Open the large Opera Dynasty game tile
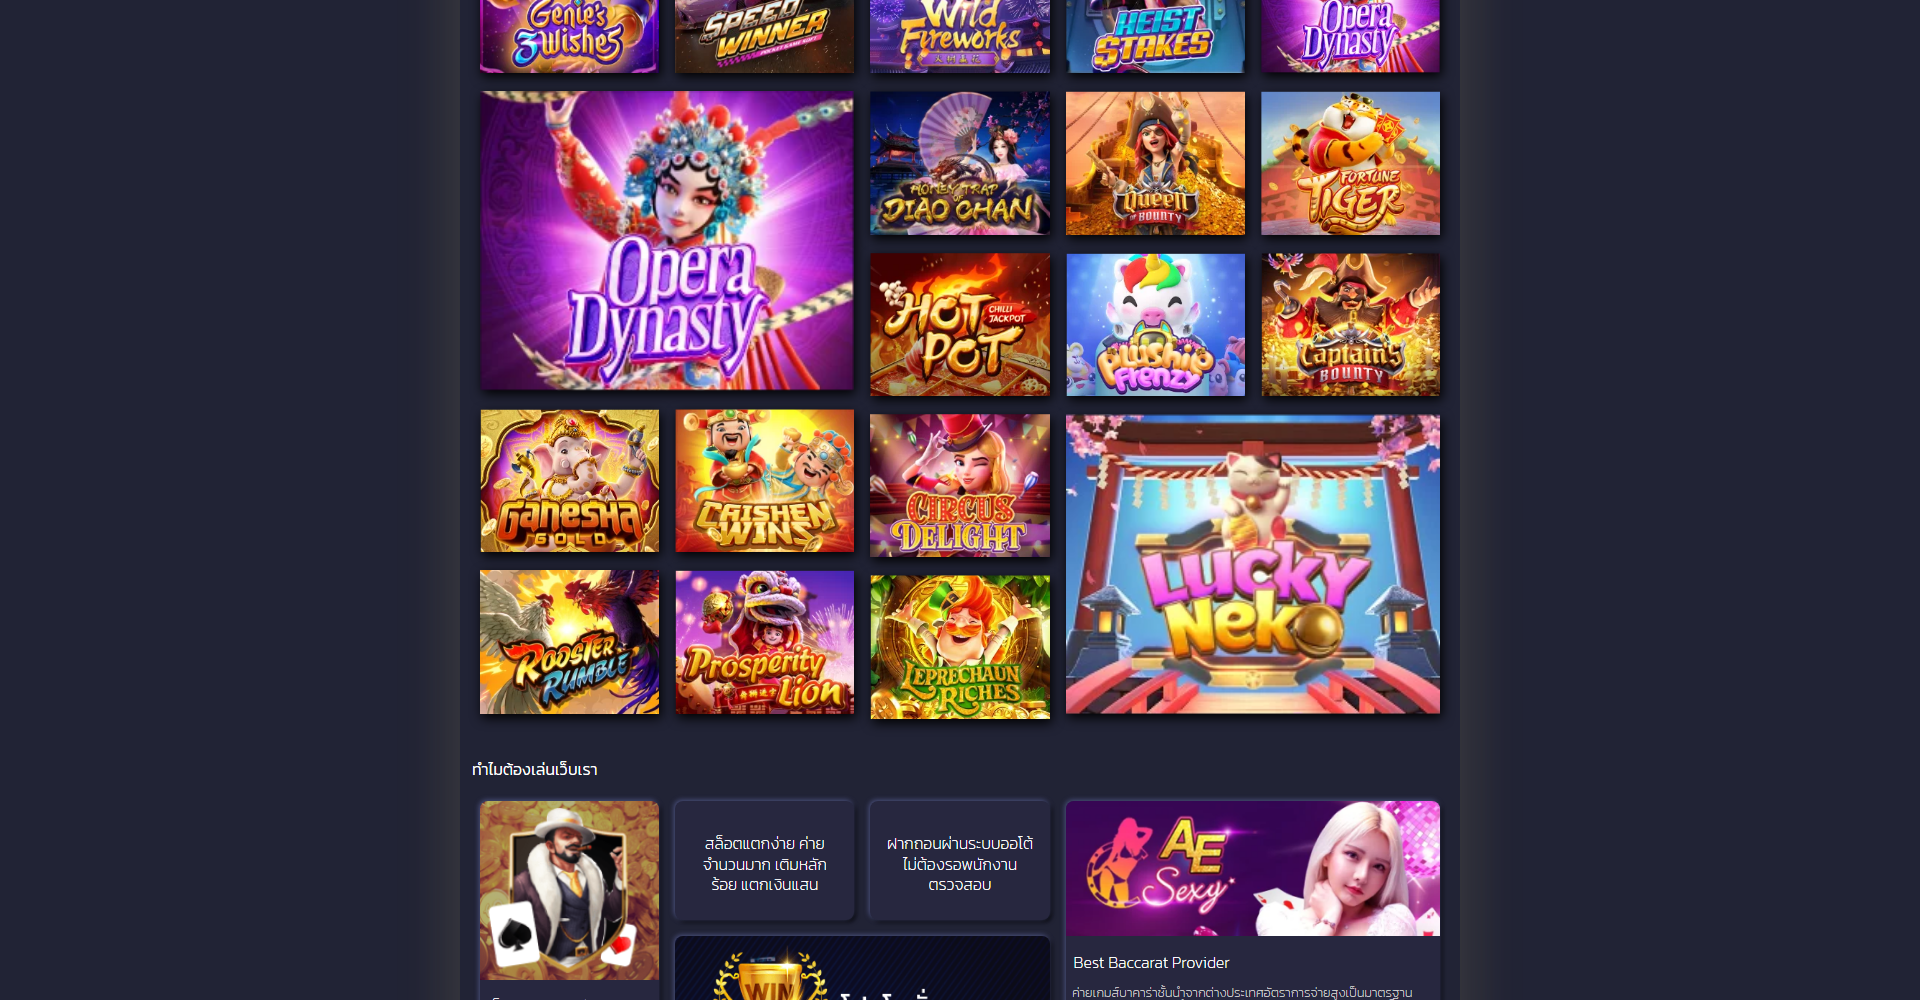Screen dimensions: 1920x1000 coord(667,241)
